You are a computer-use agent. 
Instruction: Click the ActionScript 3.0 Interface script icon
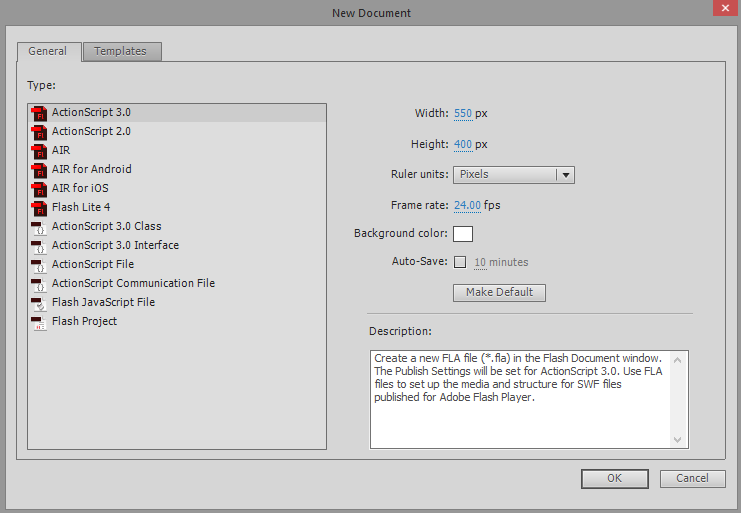[39, 247]
